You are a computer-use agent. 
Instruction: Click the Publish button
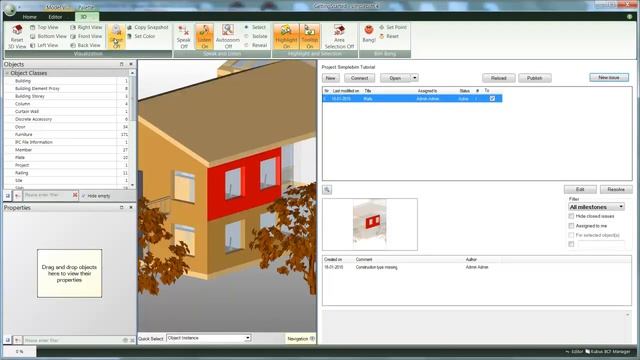[x=534, y=78]
